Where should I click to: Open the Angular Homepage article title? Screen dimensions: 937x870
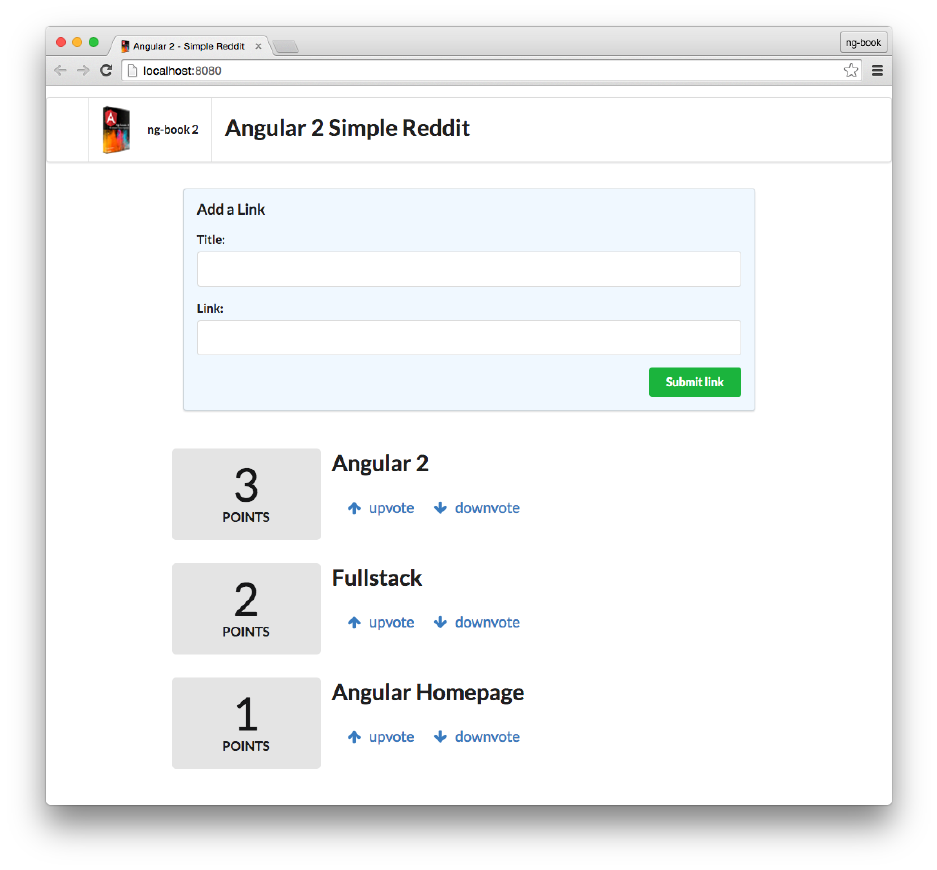coord(427,692)
